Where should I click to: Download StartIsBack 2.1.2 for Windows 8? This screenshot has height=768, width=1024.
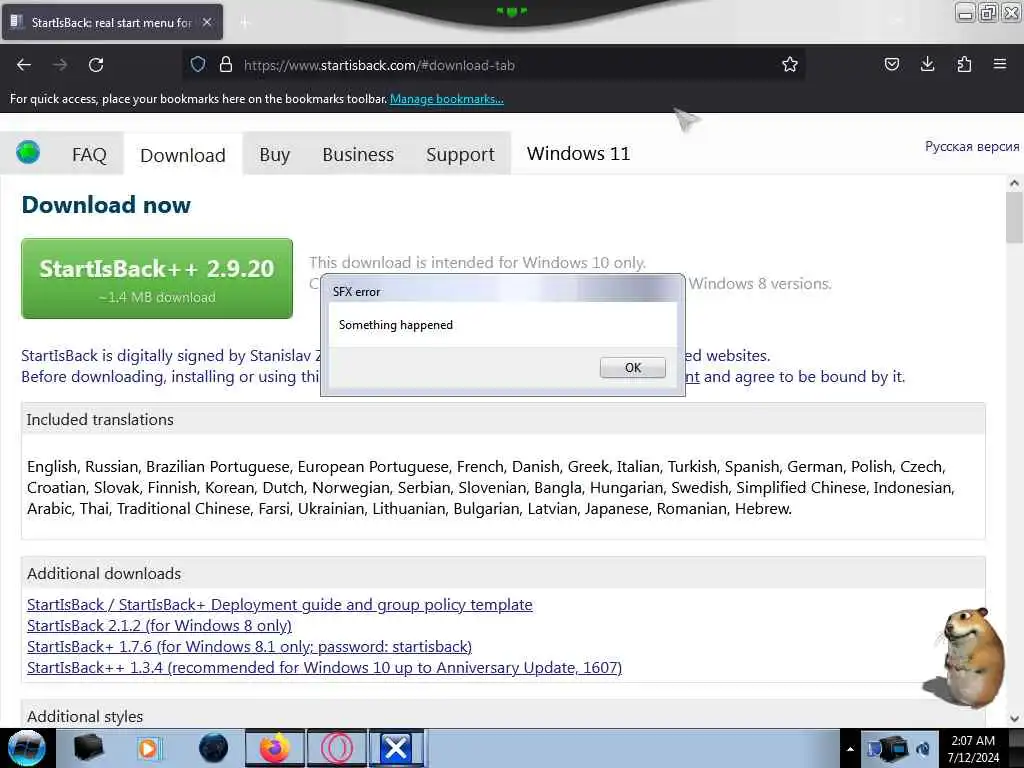pyautogui.click(x=159, y=626)
